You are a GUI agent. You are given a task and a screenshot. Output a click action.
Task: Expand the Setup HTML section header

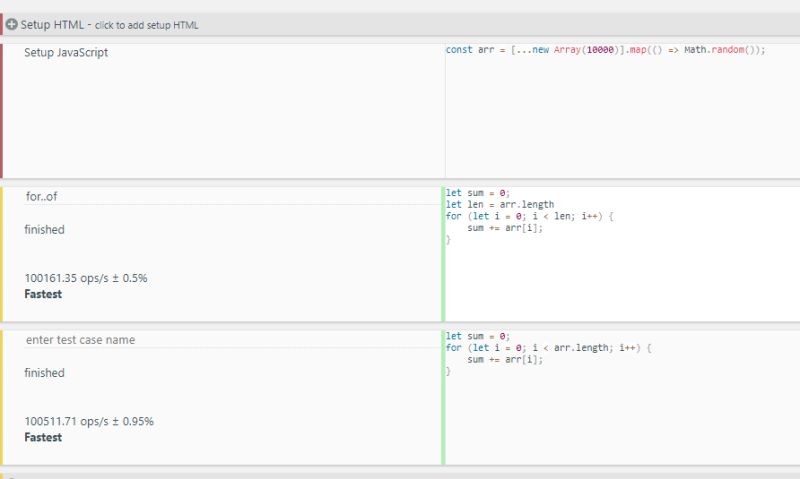tap(400, 24)
